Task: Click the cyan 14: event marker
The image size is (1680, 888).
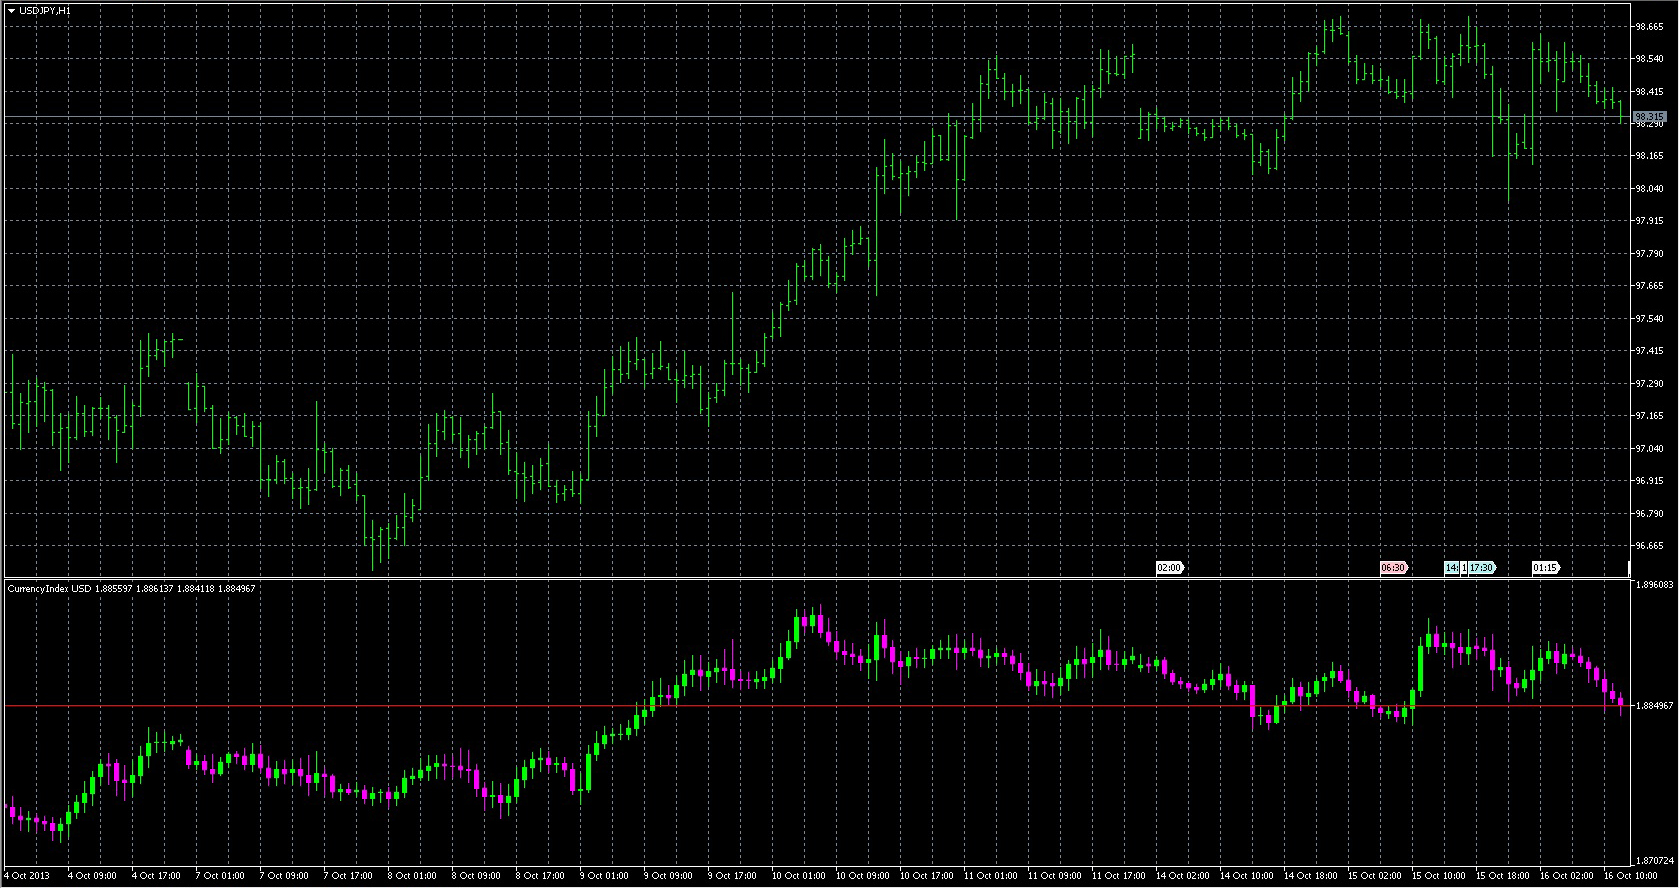Action: click(1451, 568)
